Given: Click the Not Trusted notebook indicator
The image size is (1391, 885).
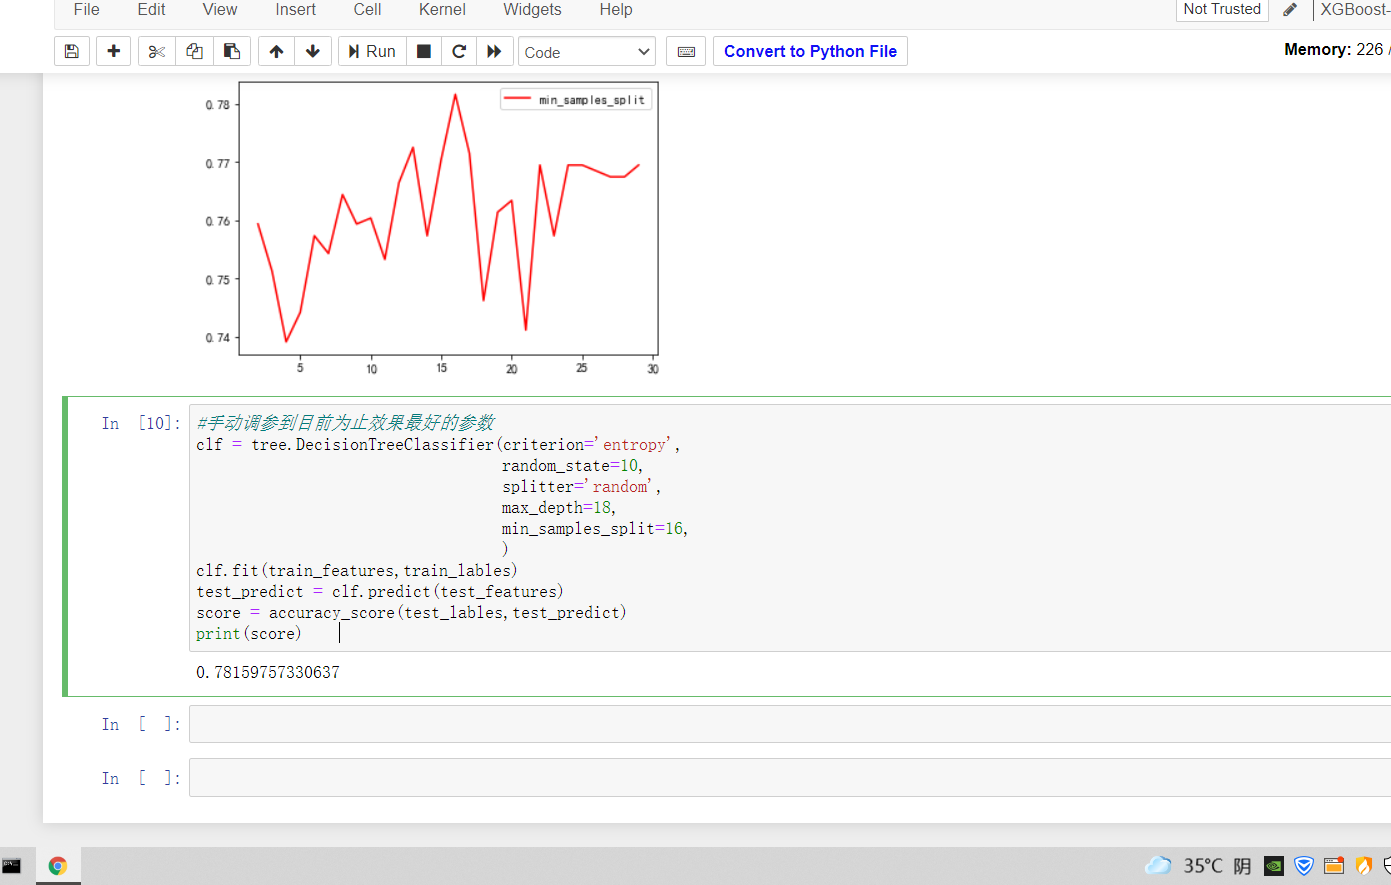Looking at the screenshot, I should 1222,10.
